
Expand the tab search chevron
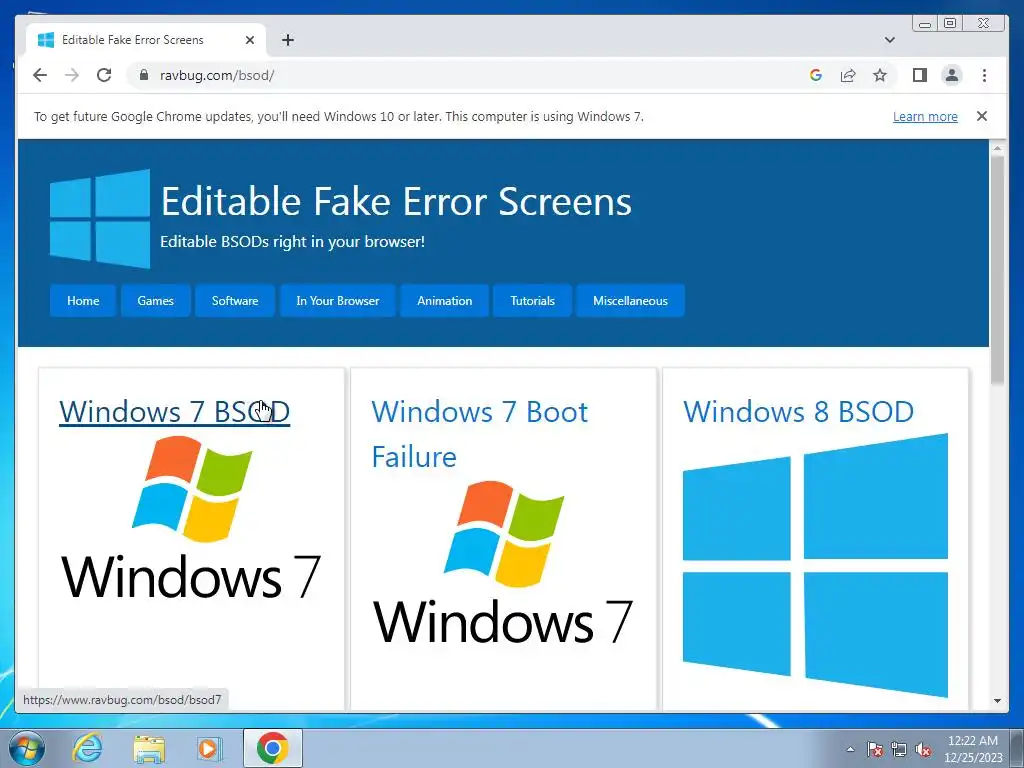pos(889,40)
